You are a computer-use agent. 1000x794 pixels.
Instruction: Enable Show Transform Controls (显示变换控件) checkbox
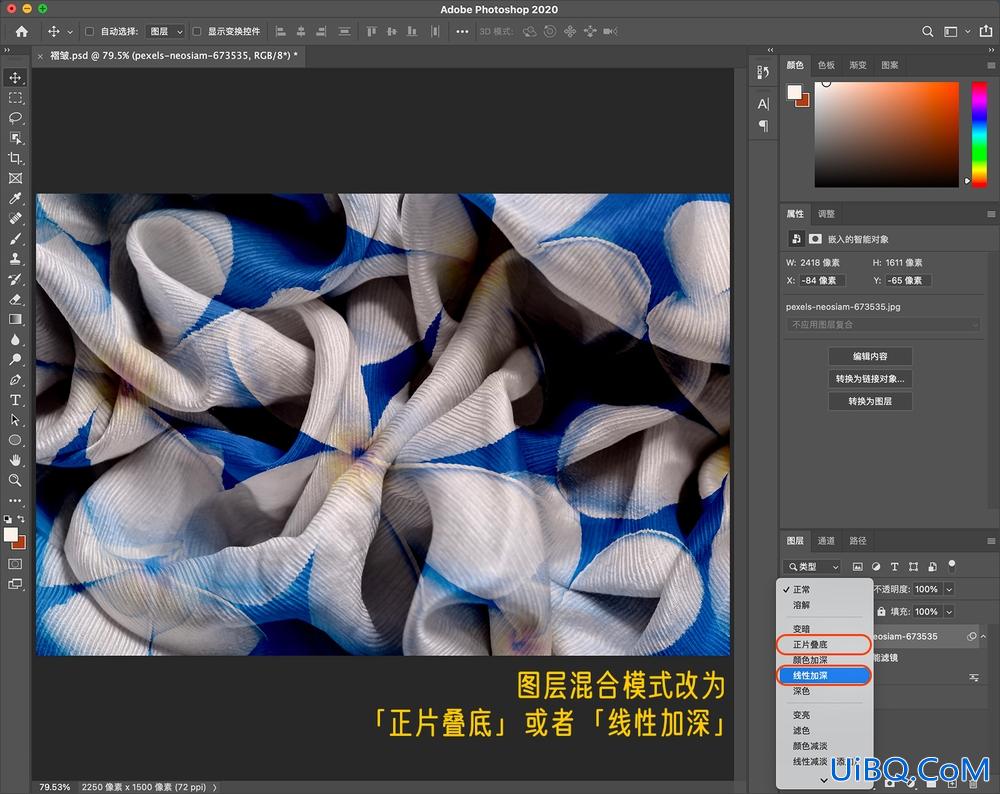(x=196, y=31)
